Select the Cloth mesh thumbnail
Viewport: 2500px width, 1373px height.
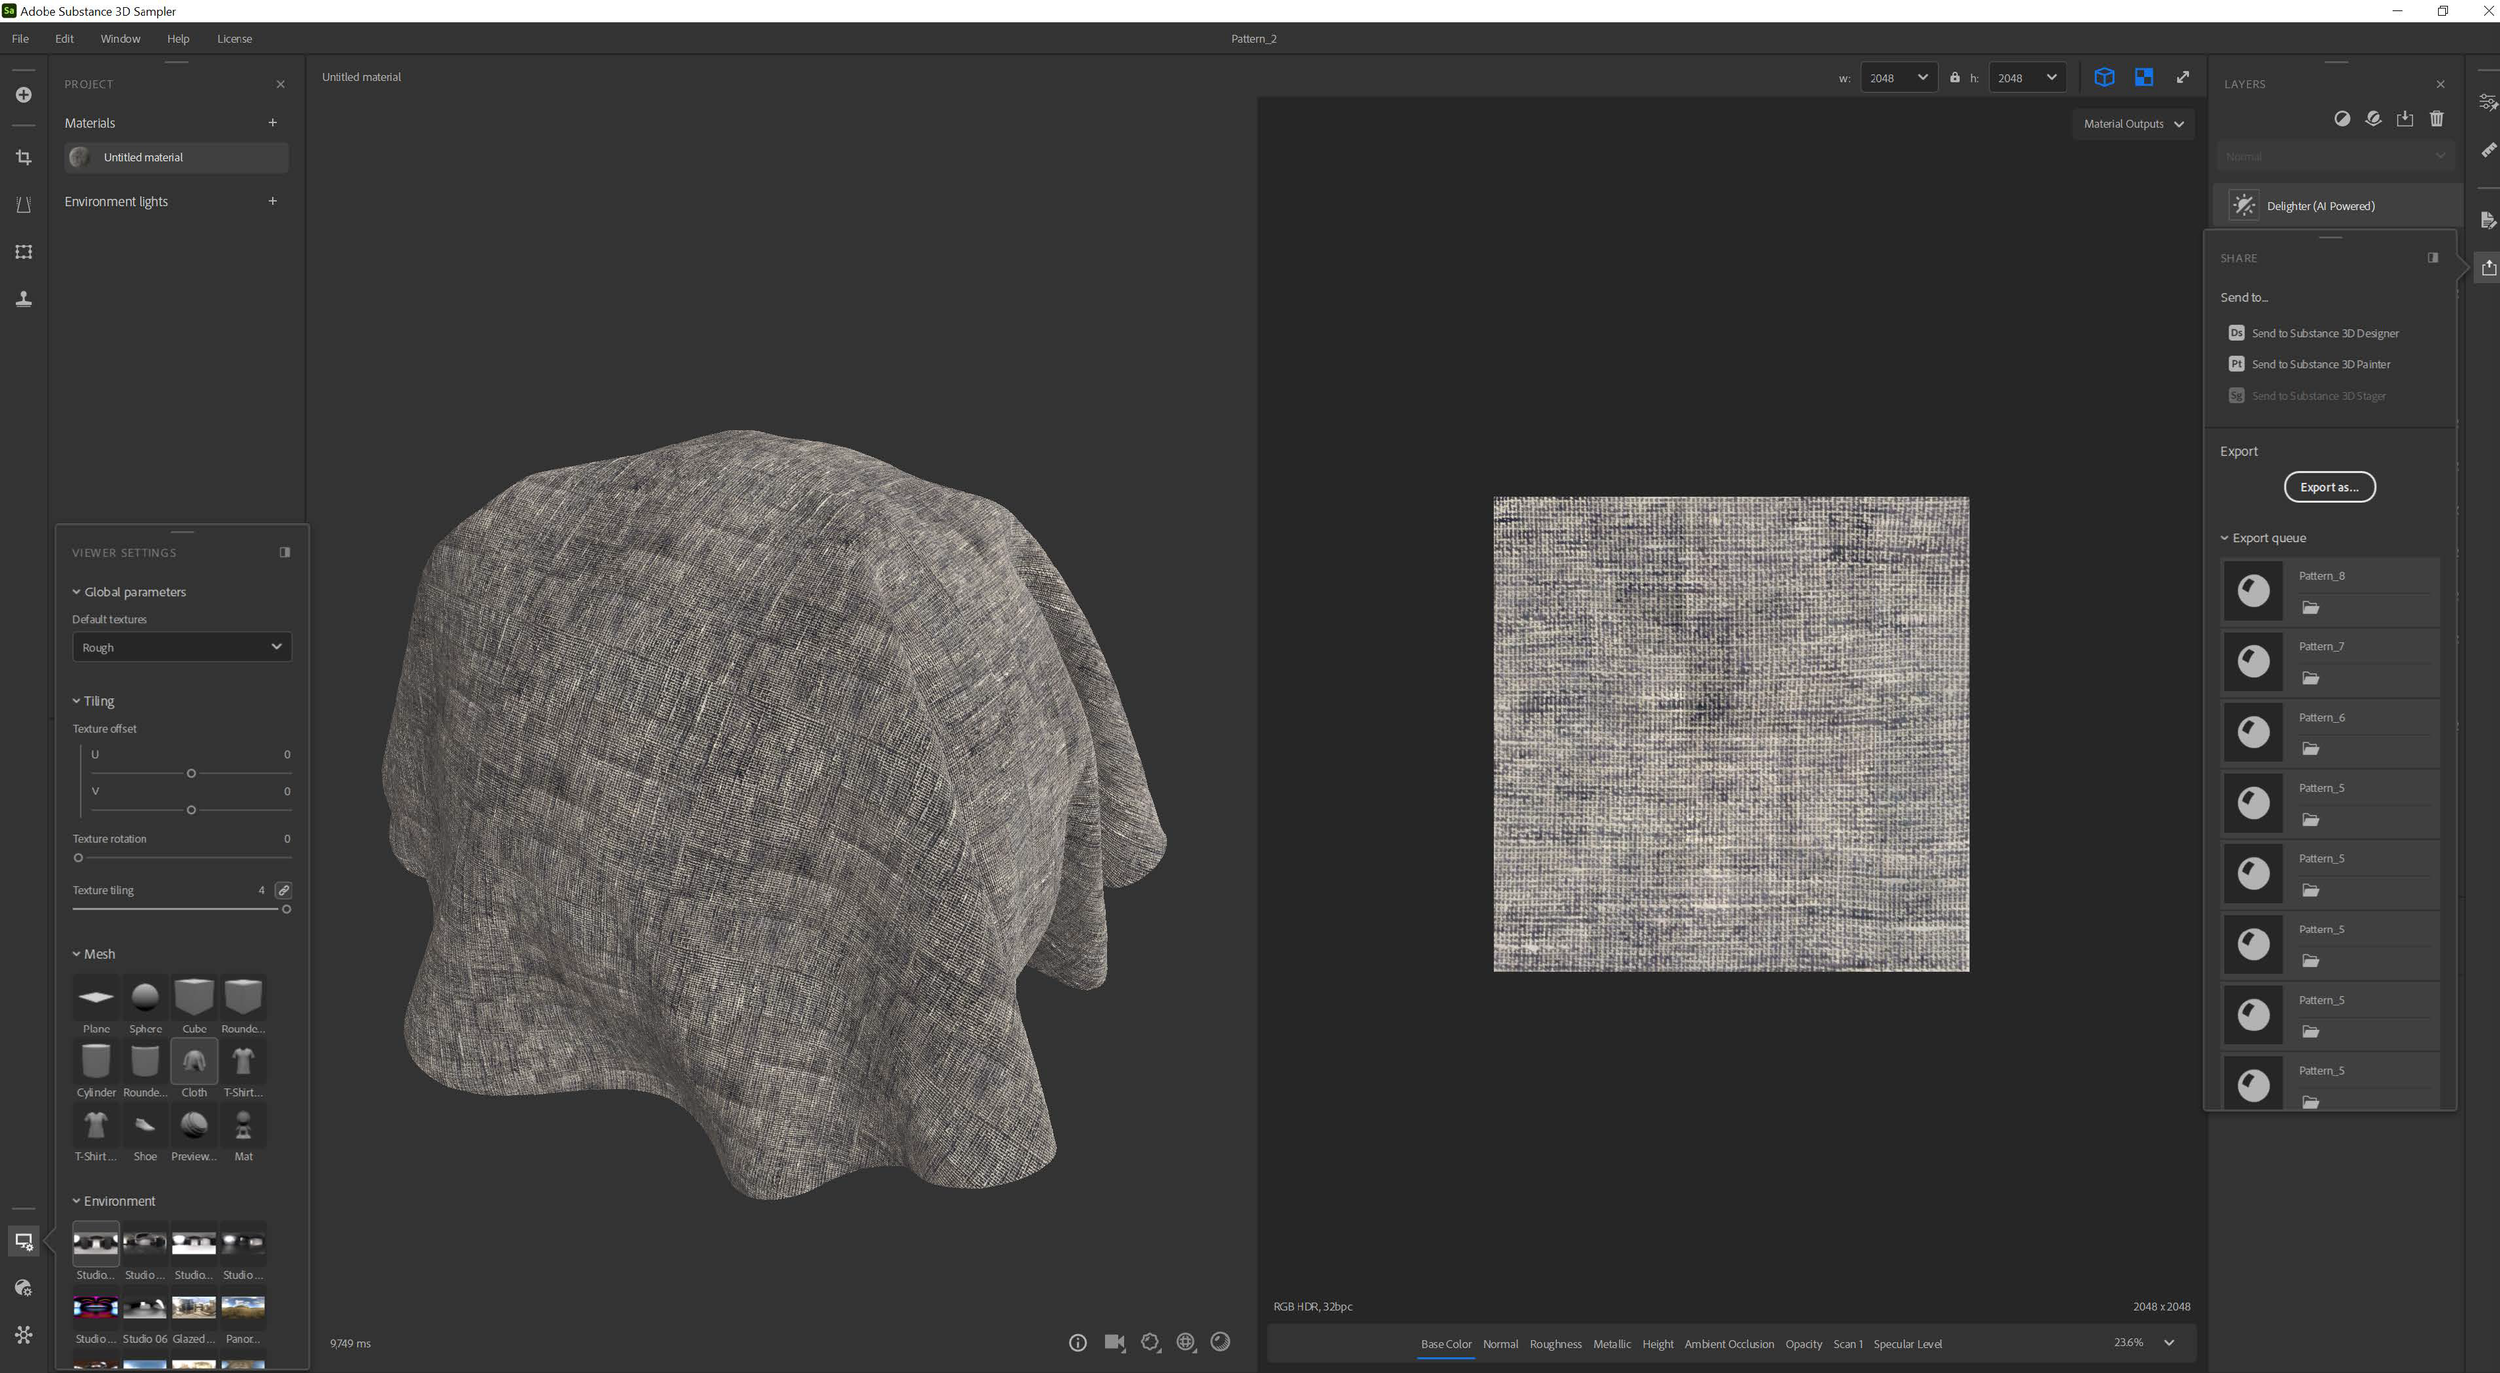click(x=194, y=1062)
